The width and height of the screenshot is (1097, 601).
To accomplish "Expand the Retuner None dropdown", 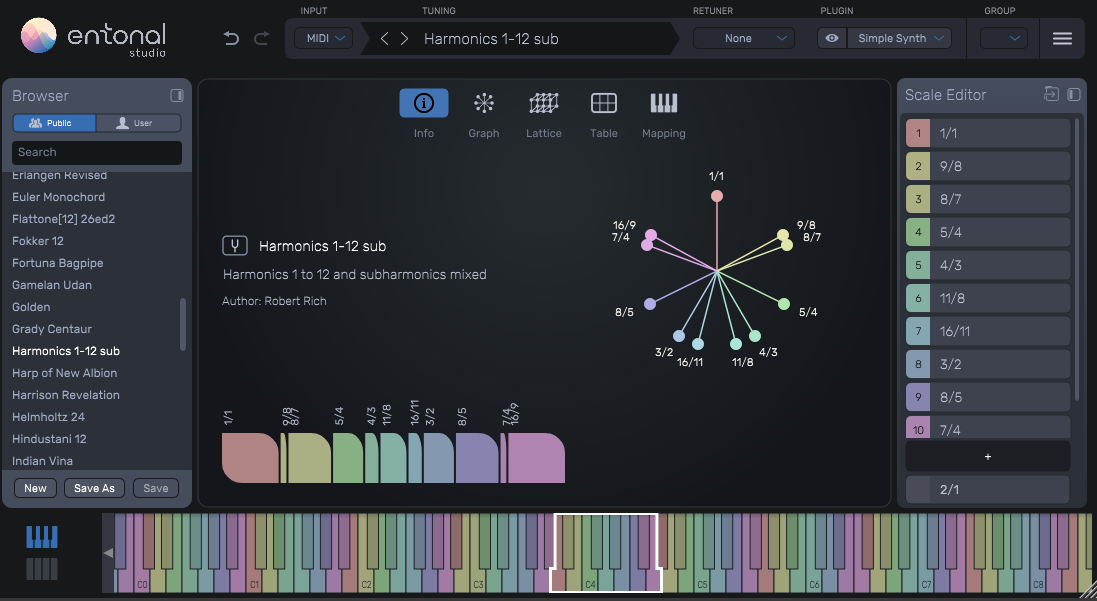I will pos(744,39).
